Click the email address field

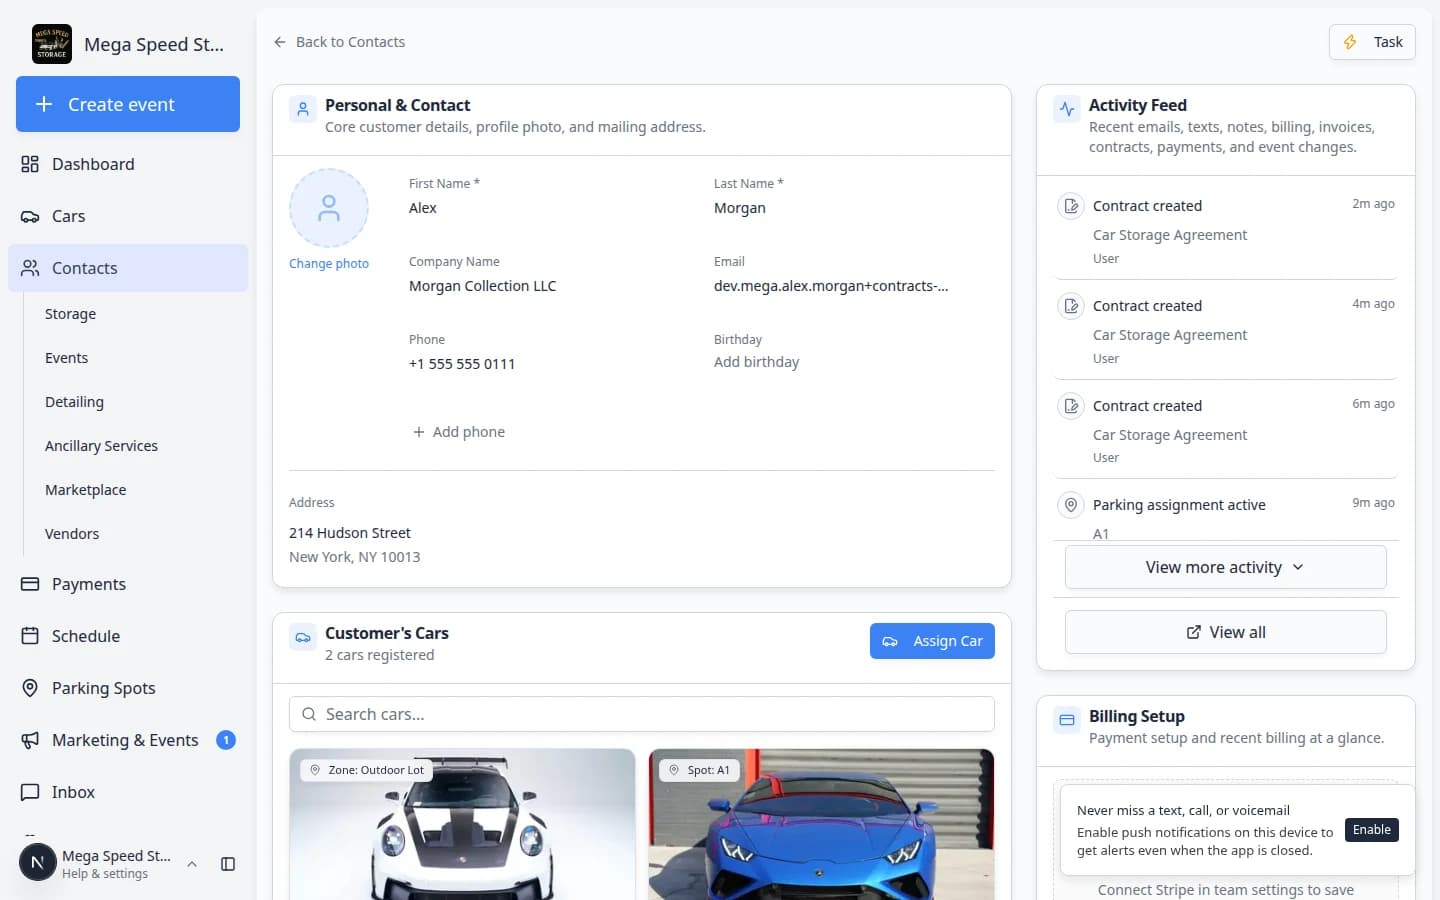click(831, 286)
